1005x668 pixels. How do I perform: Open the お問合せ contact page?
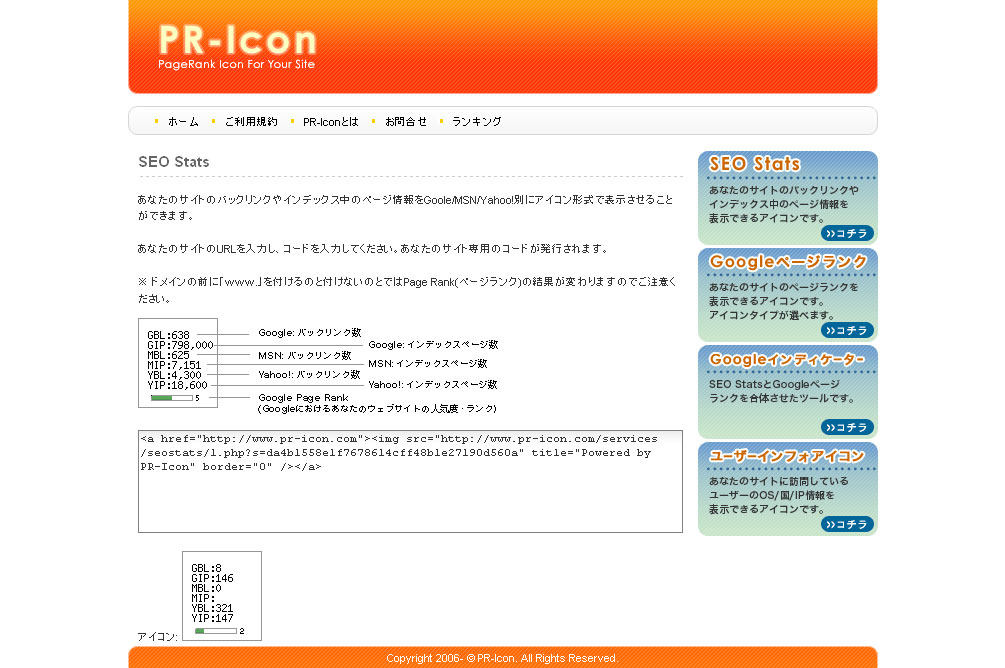point(405,121)
